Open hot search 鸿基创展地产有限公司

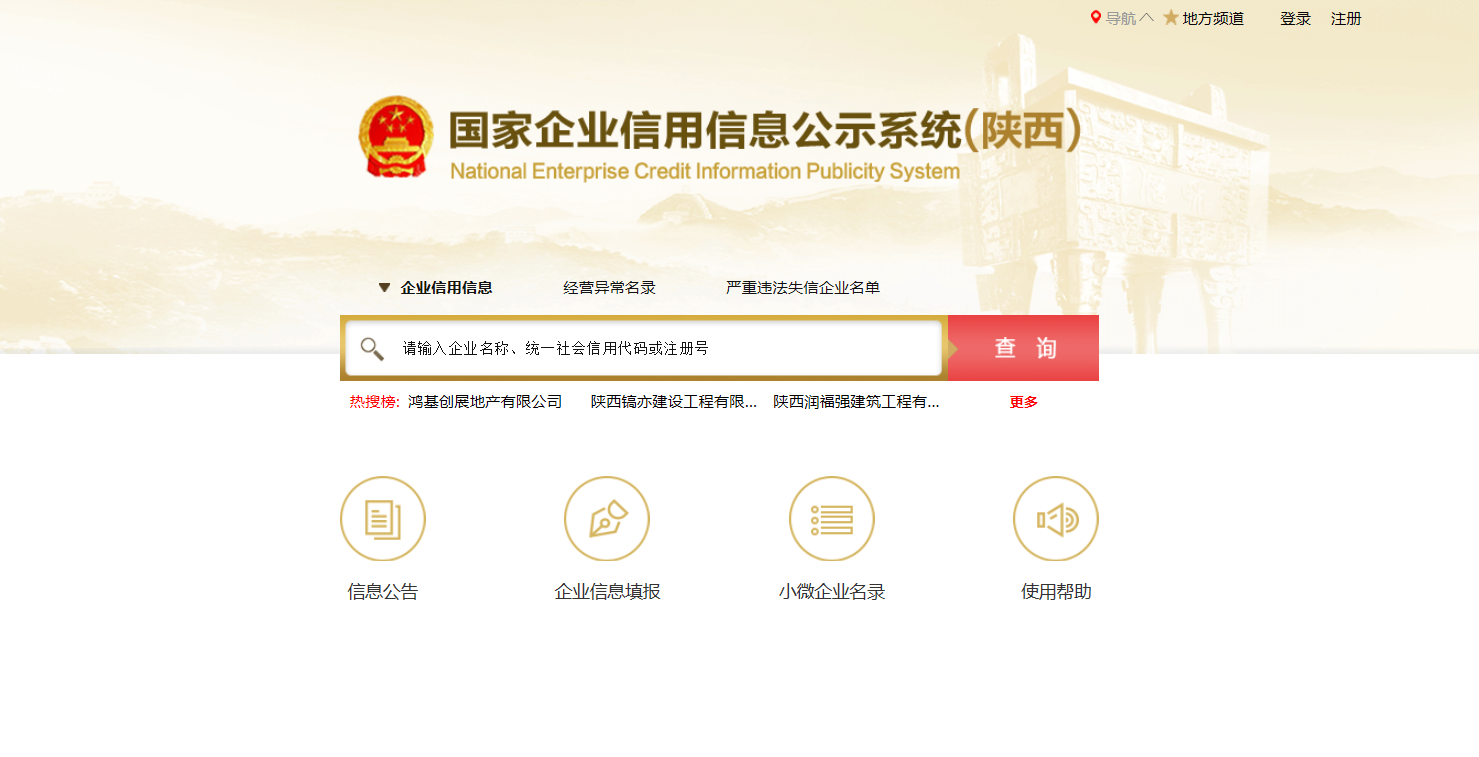pos(485,402)
